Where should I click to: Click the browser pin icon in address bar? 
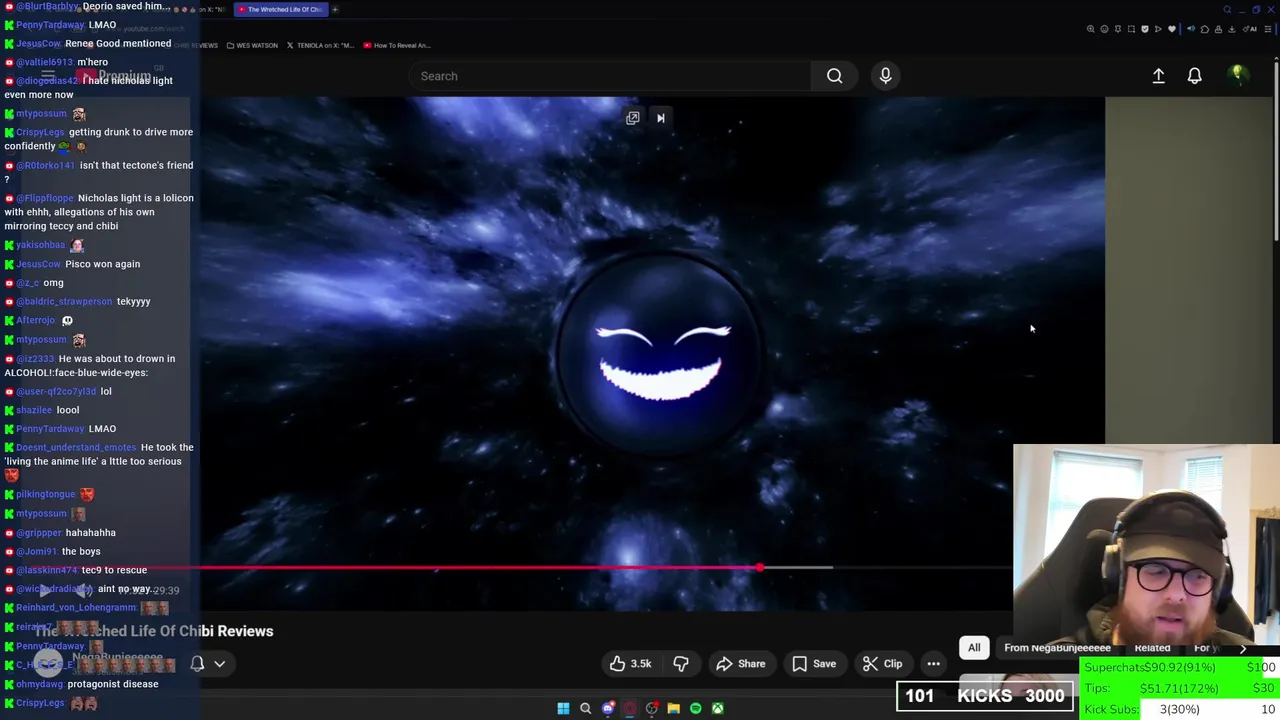point(1118,29)
